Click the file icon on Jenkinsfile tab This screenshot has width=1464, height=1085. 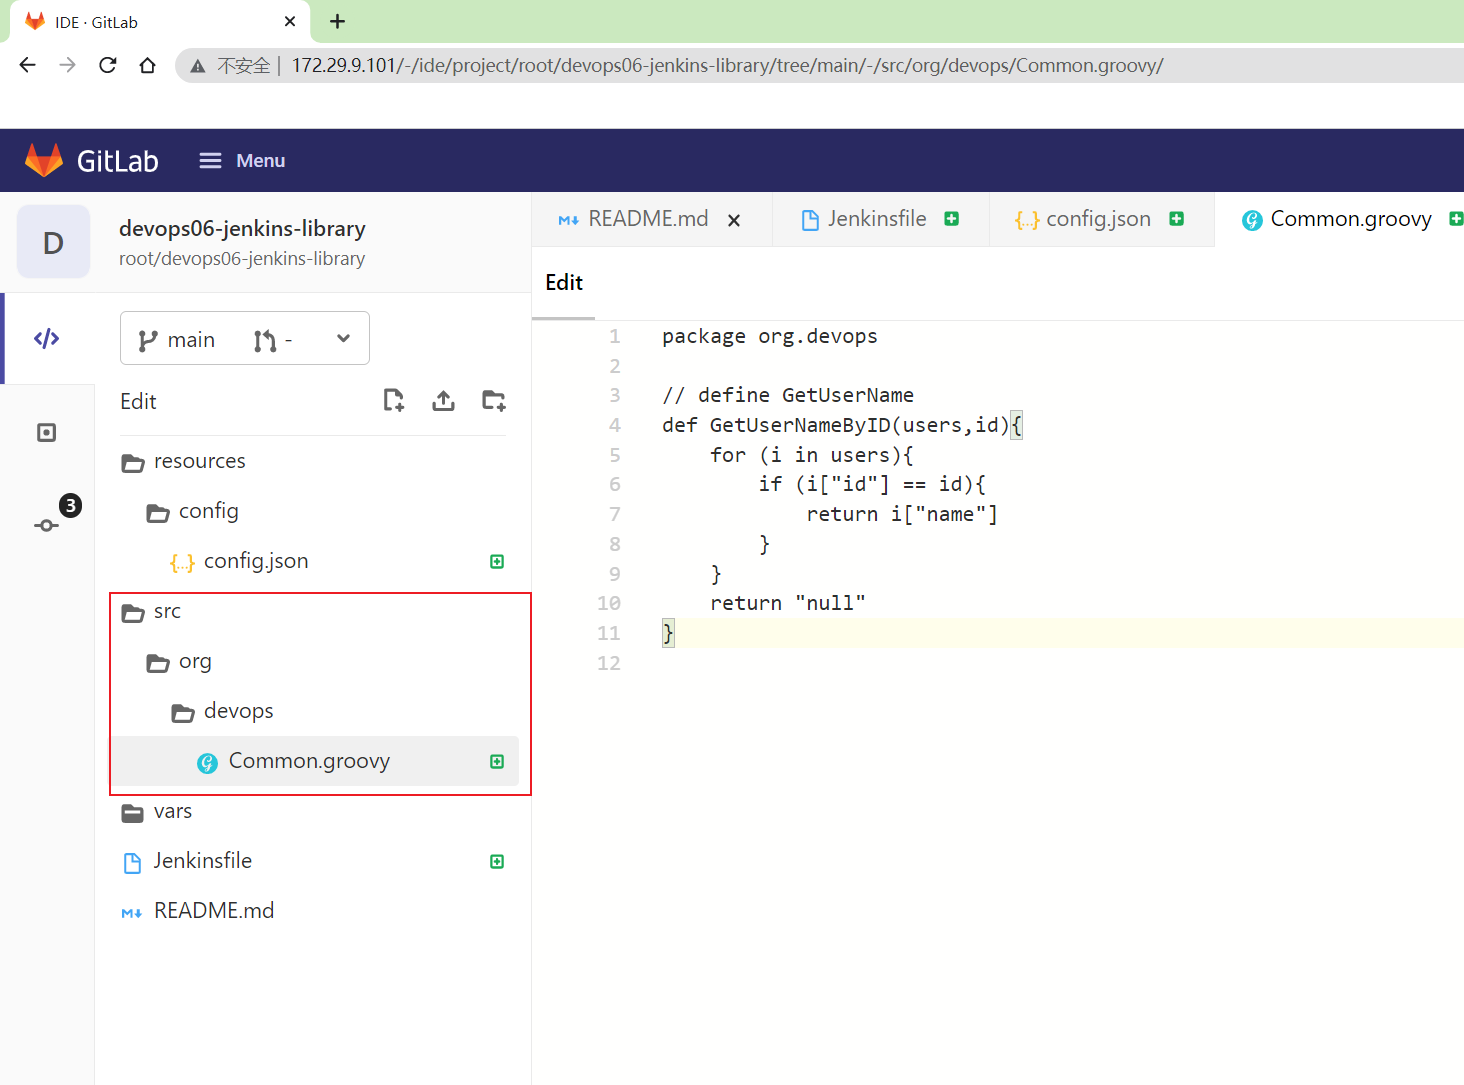810,220
